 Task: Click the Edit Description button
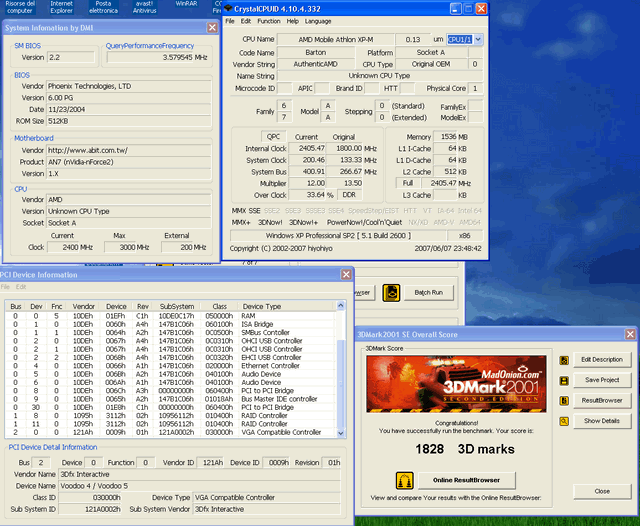(x=602, y=360)
